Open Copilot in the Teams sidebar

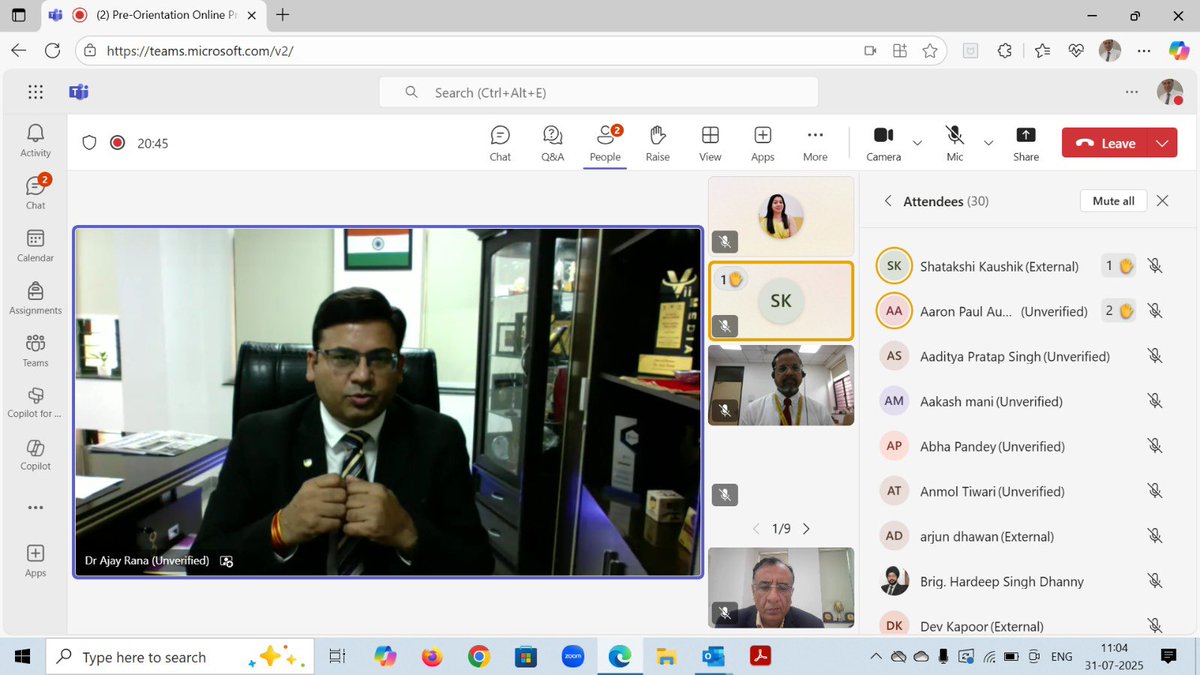[x=35, y=455]
